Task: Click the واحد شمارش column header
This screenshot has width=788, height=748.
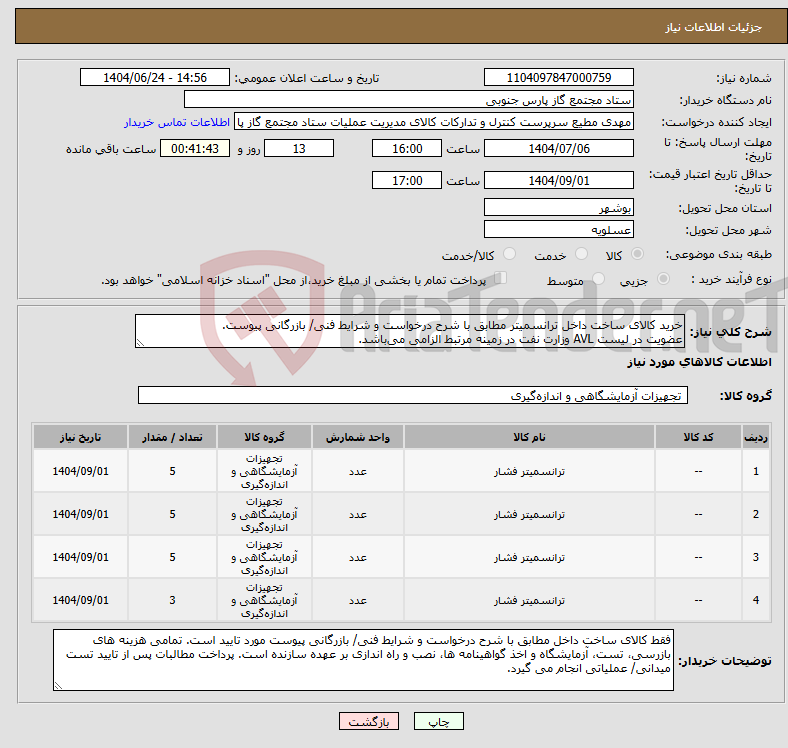Action: coord(358,437)
